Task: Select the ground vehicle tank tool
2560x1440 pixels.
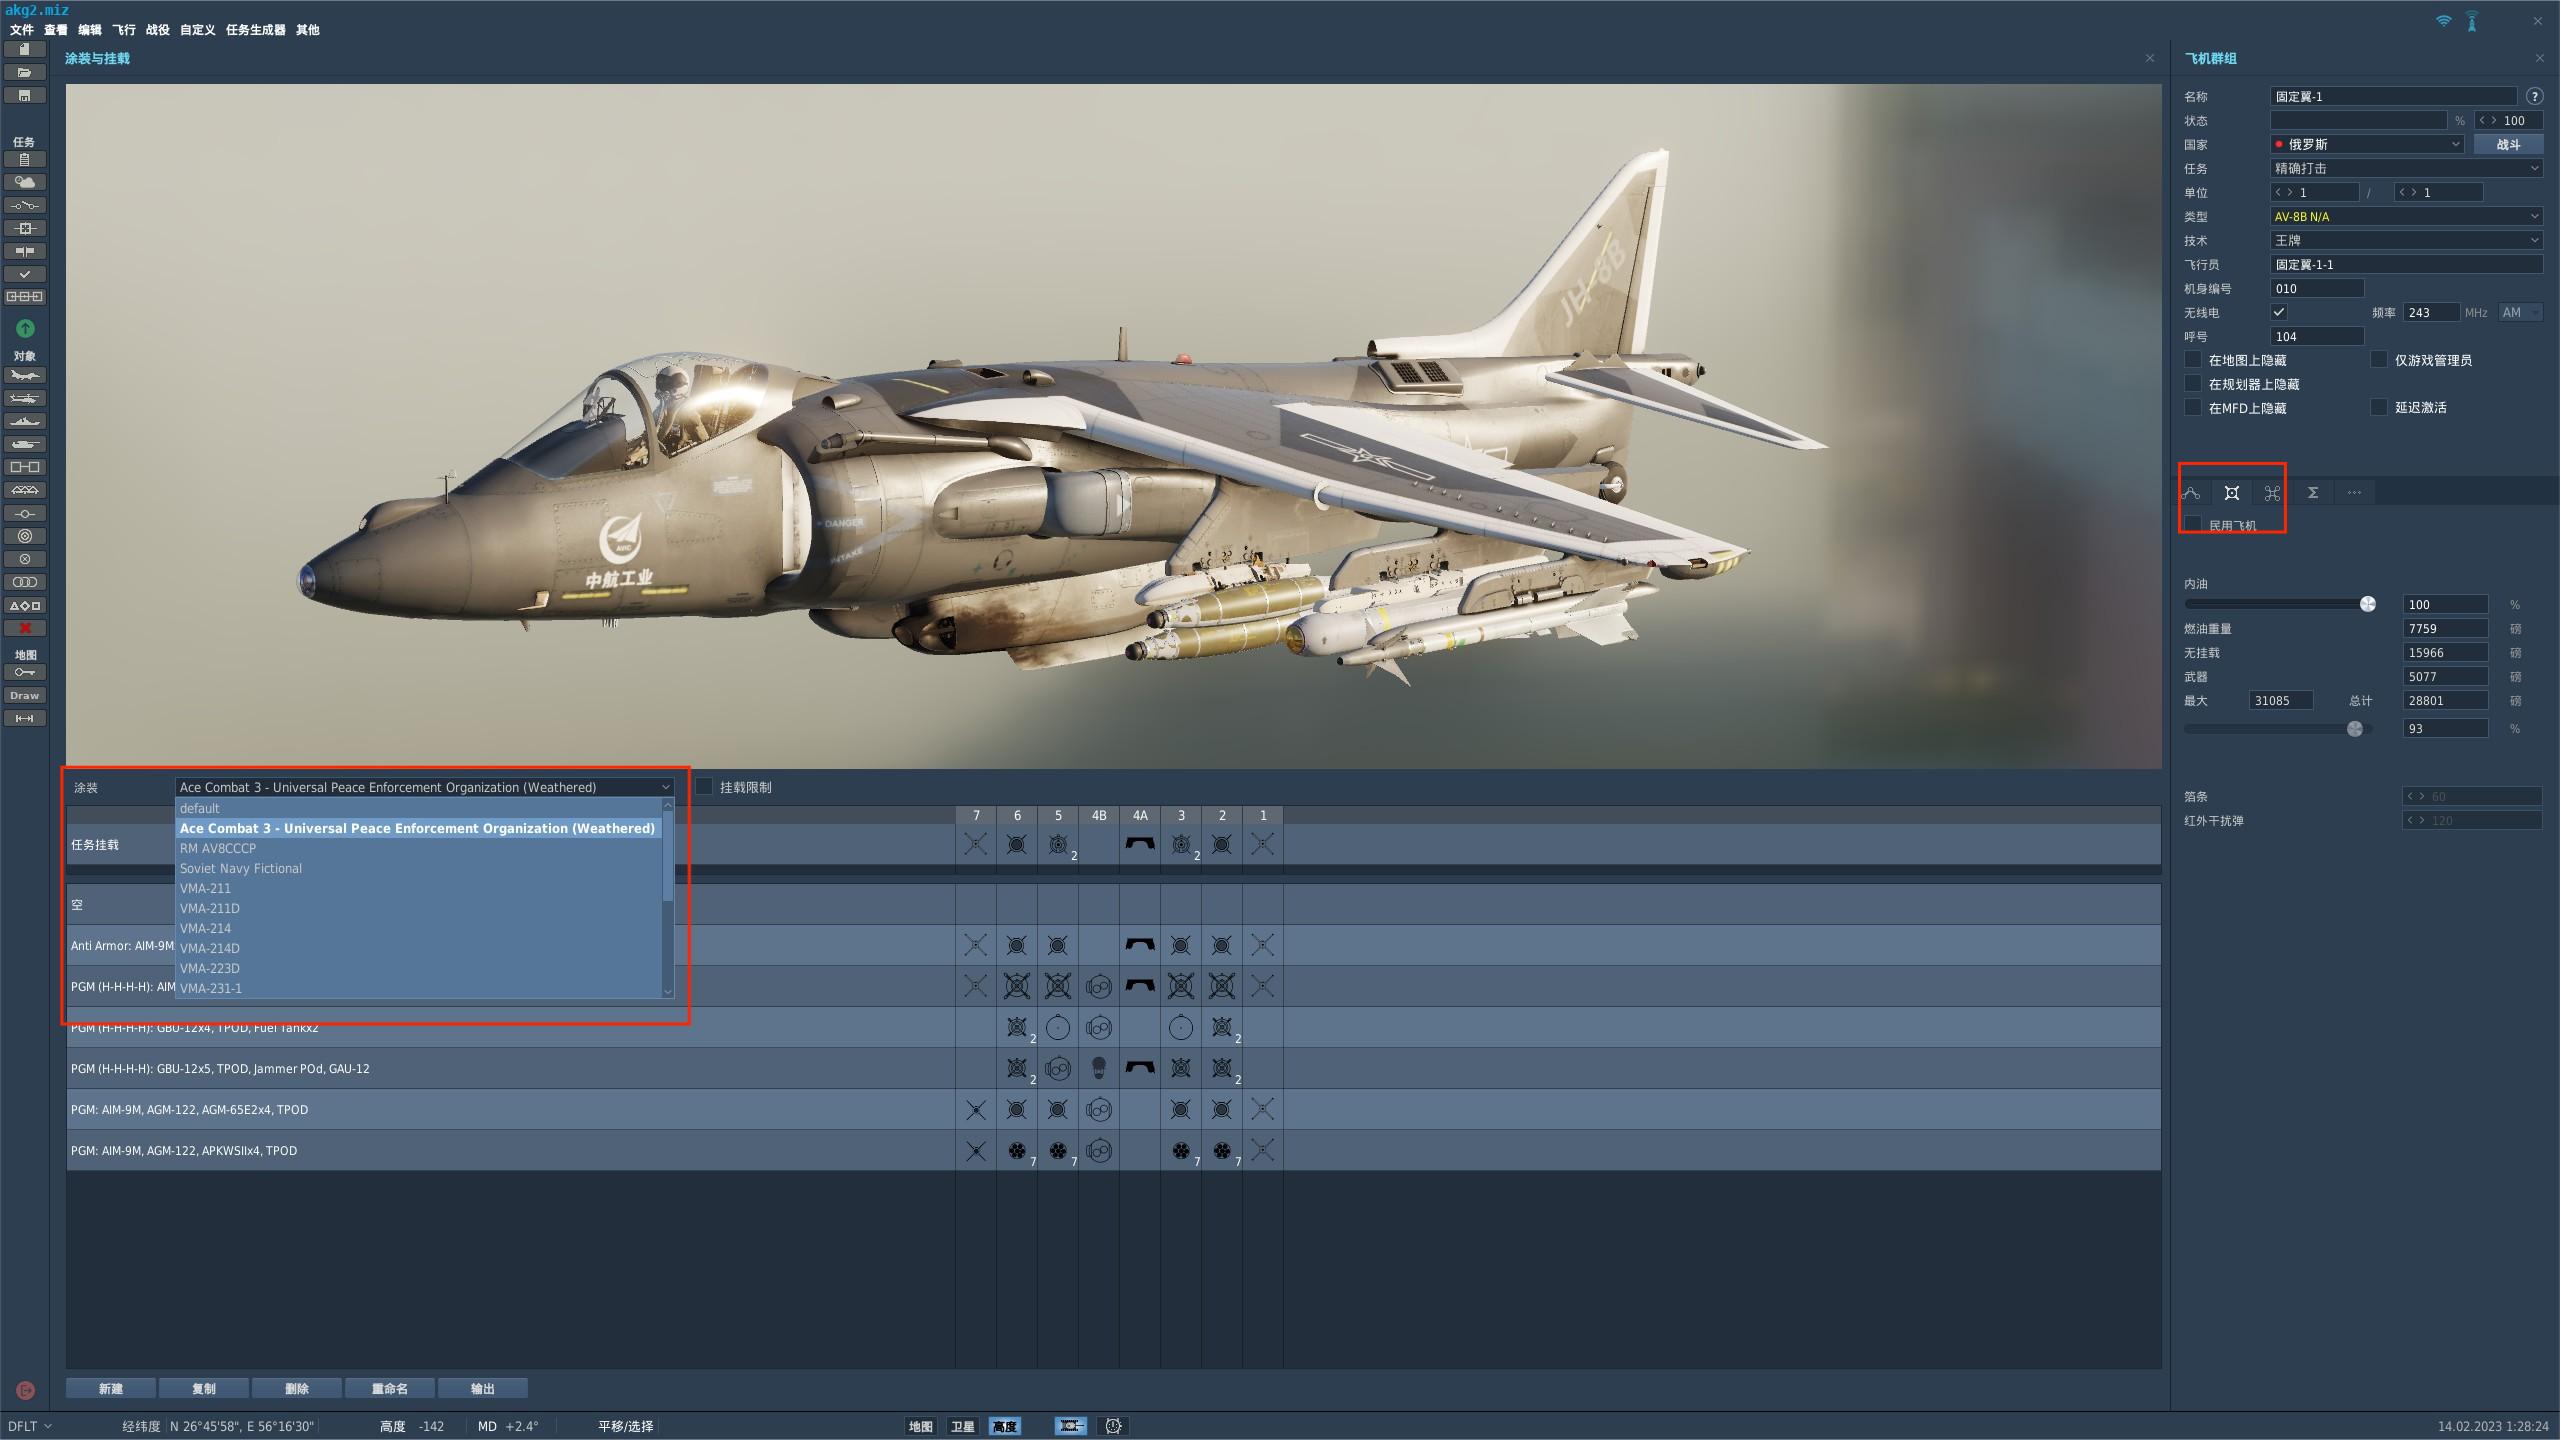Action: click(25, 444)
